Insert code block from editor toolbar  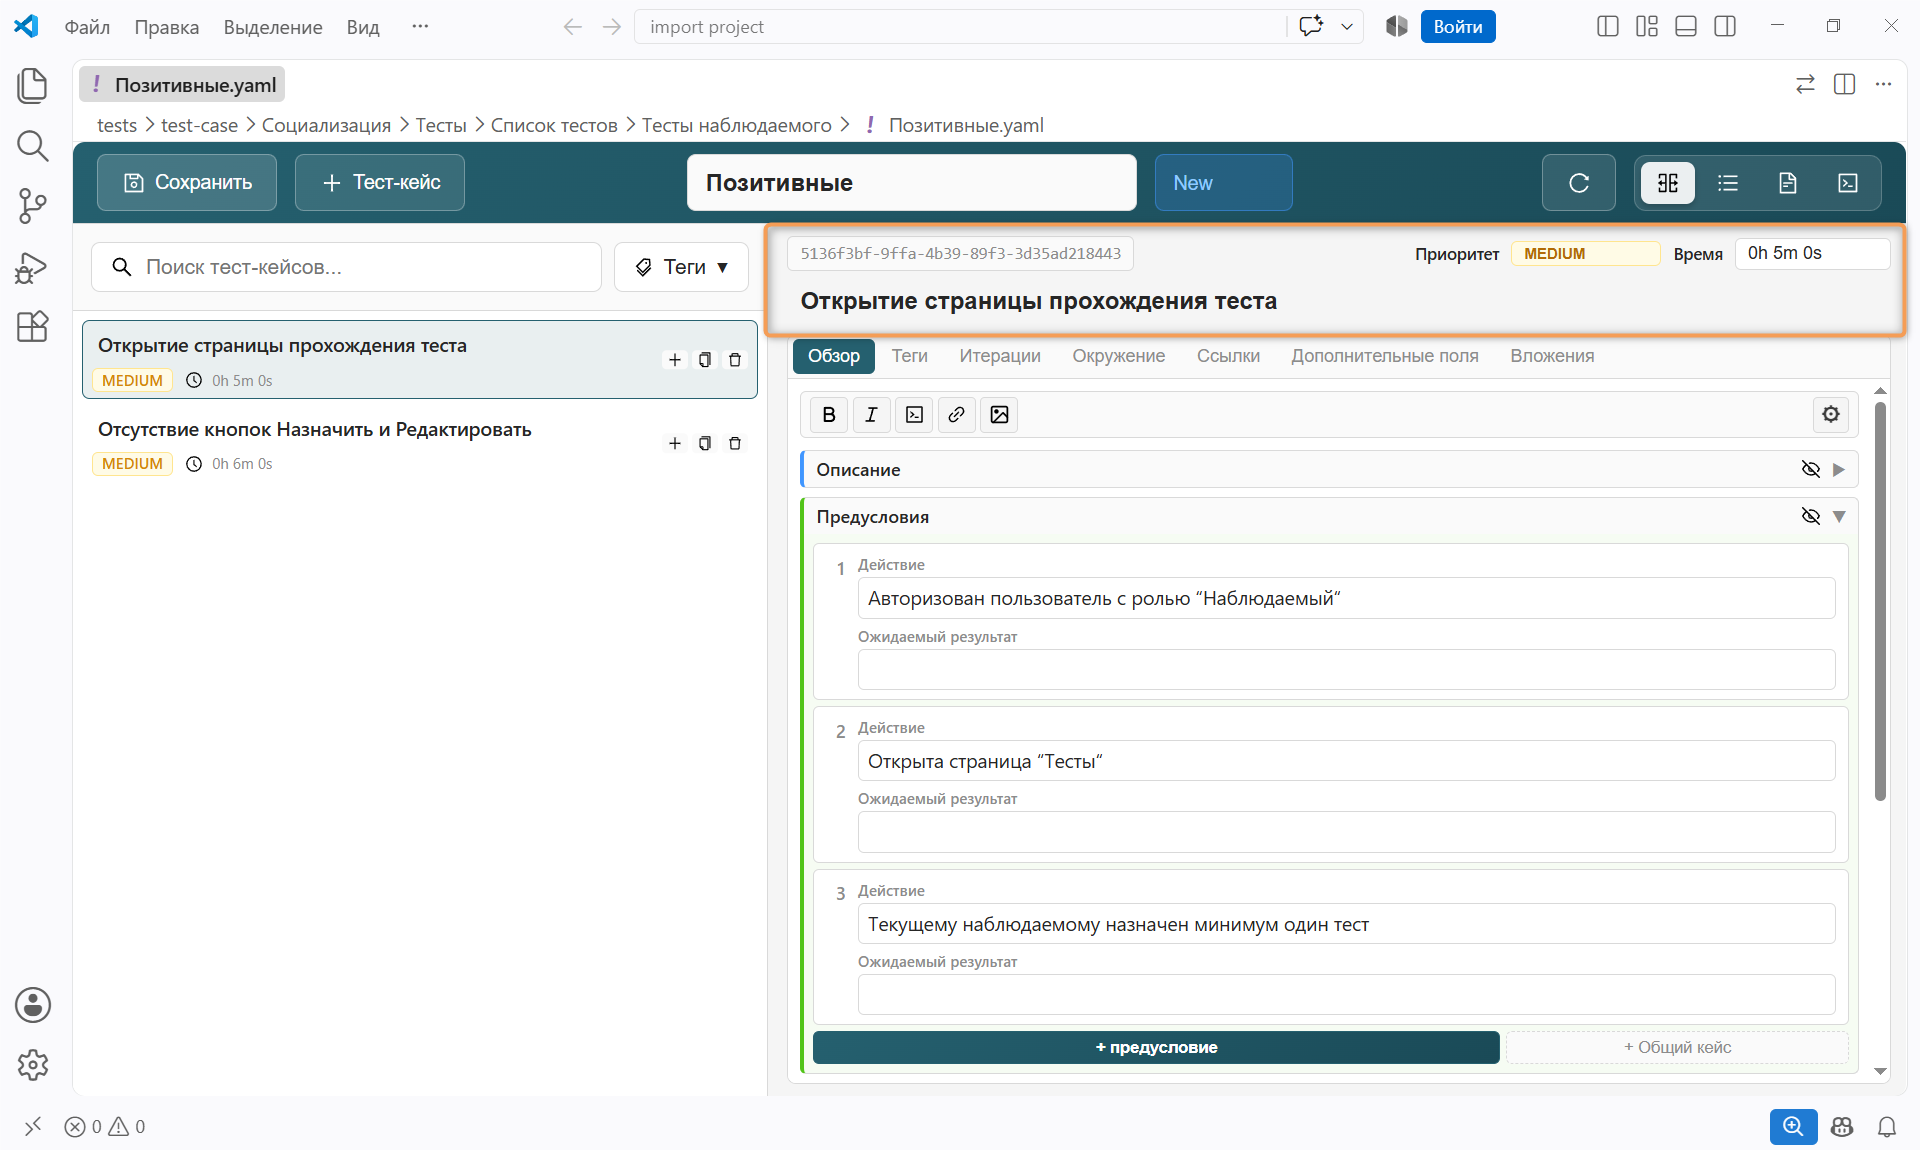pos(914,415)
